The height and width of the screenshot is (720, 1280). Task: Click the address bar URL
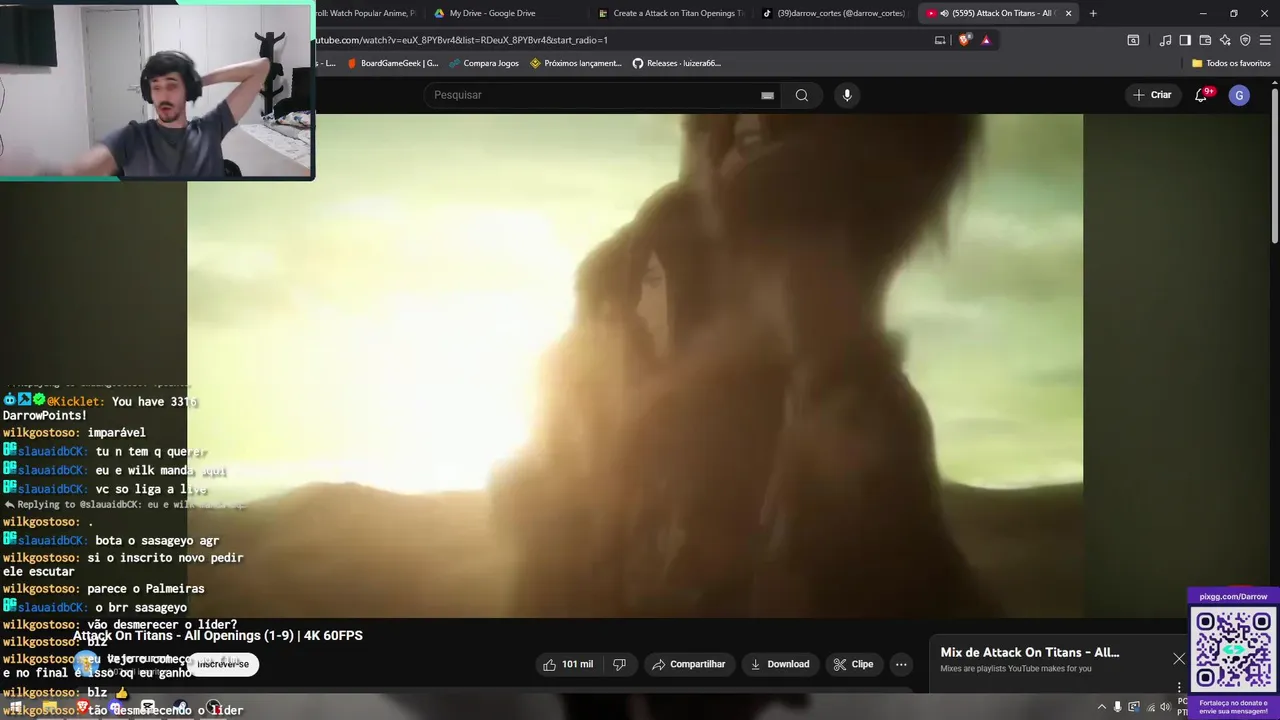462,40
